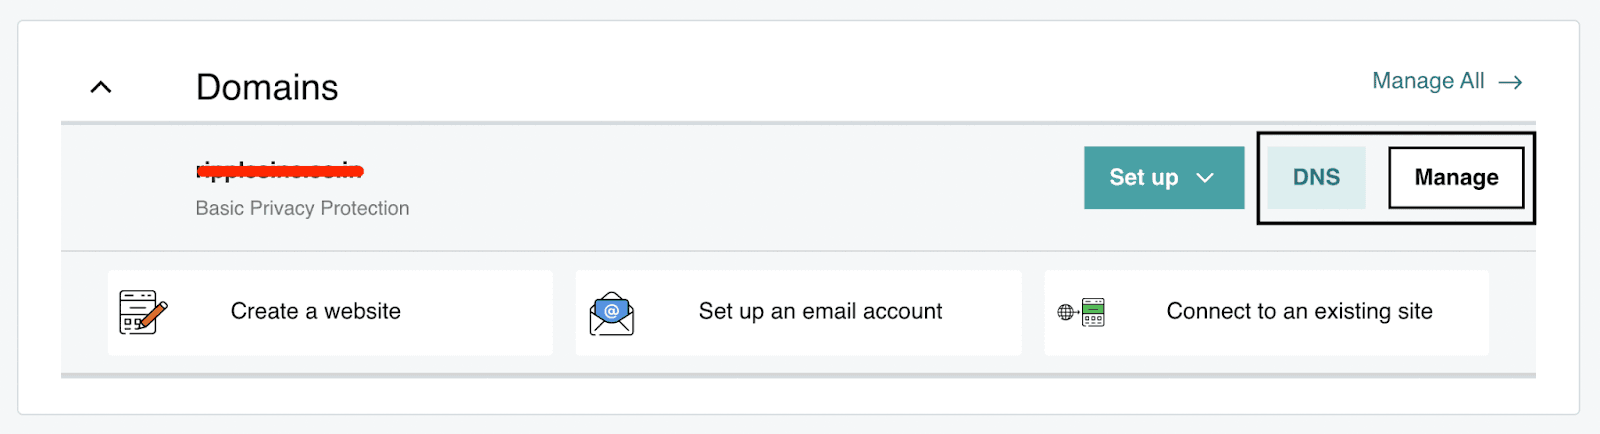Click the arrow icon beside Manage All
The width and height of the screenshot is (1600, 434).
[x=1510, y=82]
